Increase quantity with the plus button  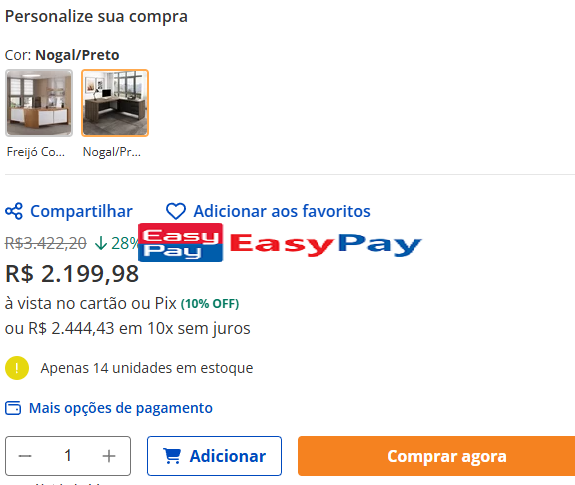(109, 456)
